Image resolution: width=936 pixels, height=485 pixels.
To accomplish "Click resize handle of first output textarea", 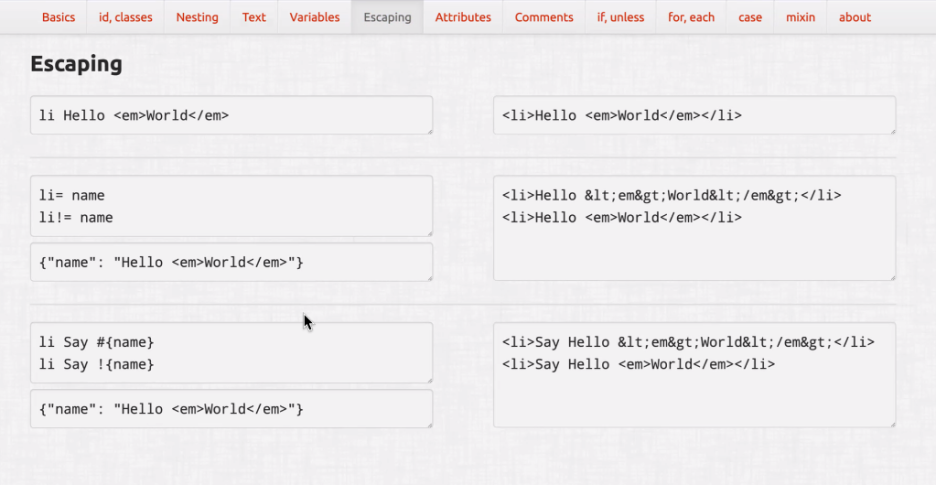I will 892,131.
